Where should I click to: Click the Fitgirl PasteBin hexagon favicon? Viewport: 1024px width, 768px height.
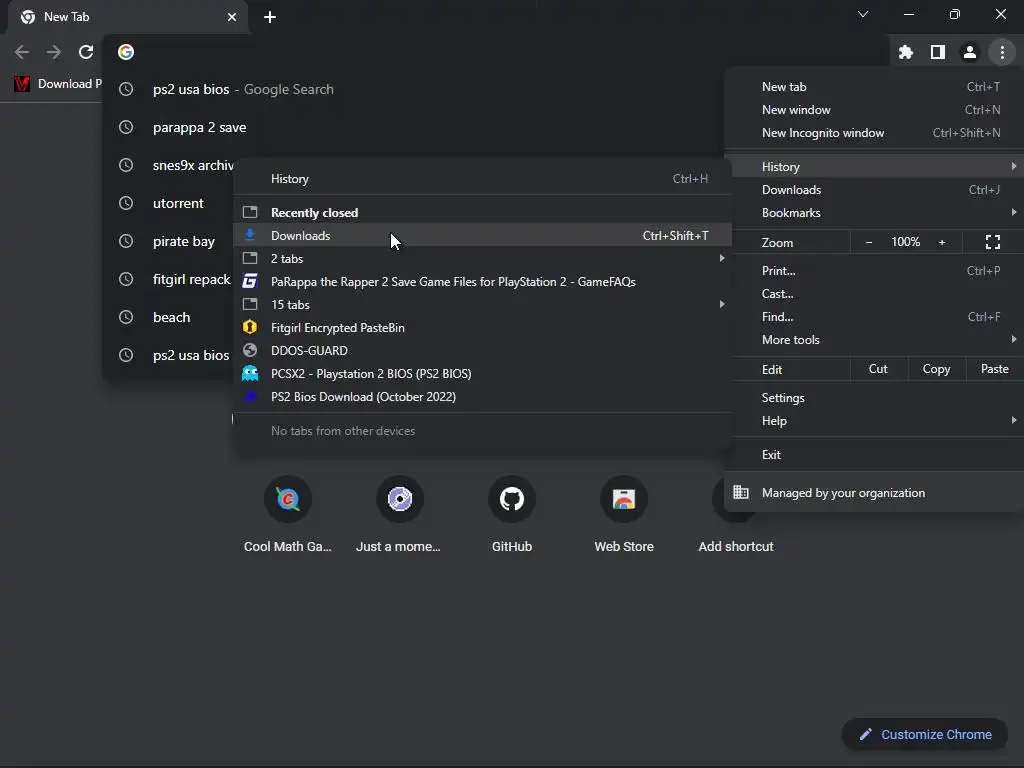pos(249,327)
